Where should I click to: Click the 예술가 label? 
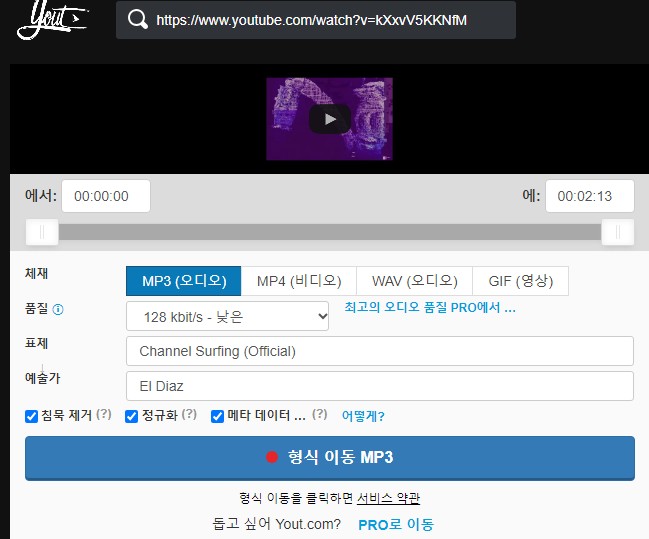43,378
